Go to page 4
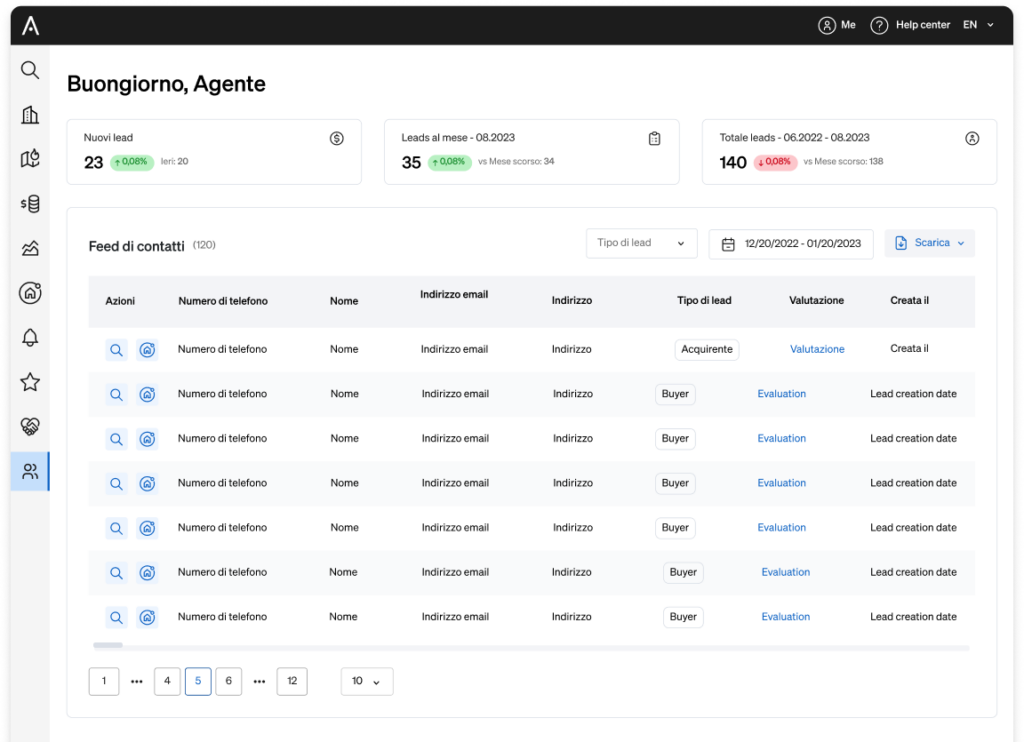Image resolution: width=1024 pixels, height=742 pixels. click(167, 681)
